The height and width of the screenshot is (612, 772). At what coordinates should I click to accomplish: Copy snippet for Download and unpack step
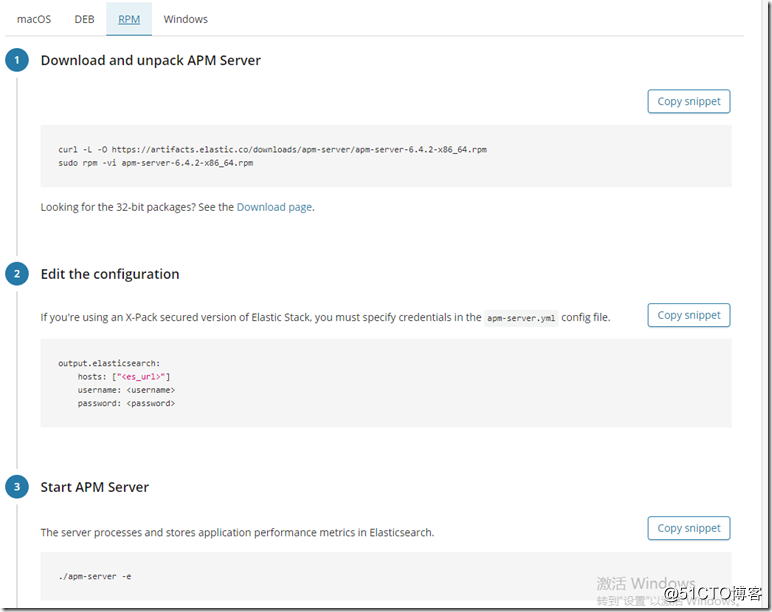tap(688, 101)
